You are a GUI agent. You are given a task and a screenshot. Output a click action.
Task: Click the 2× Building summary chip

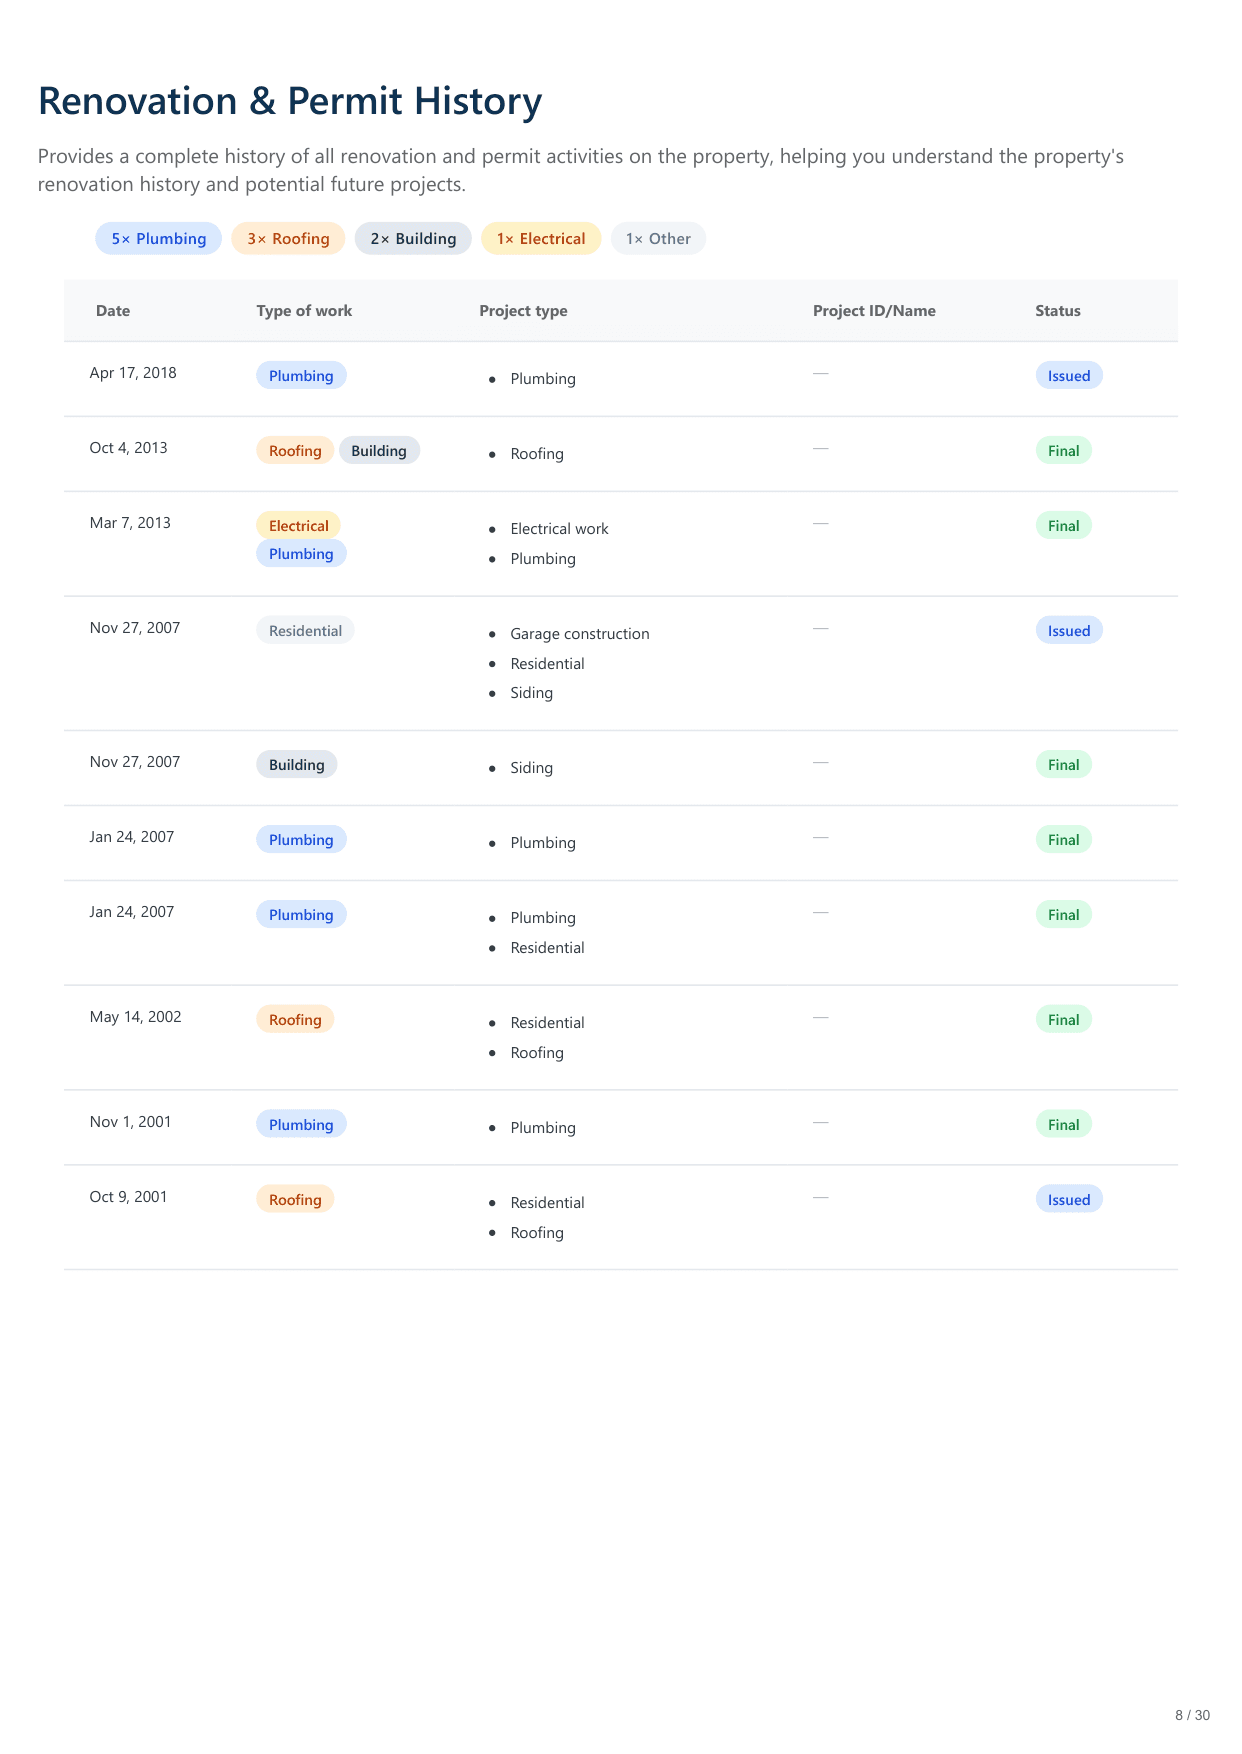click(x=413, y=239)
